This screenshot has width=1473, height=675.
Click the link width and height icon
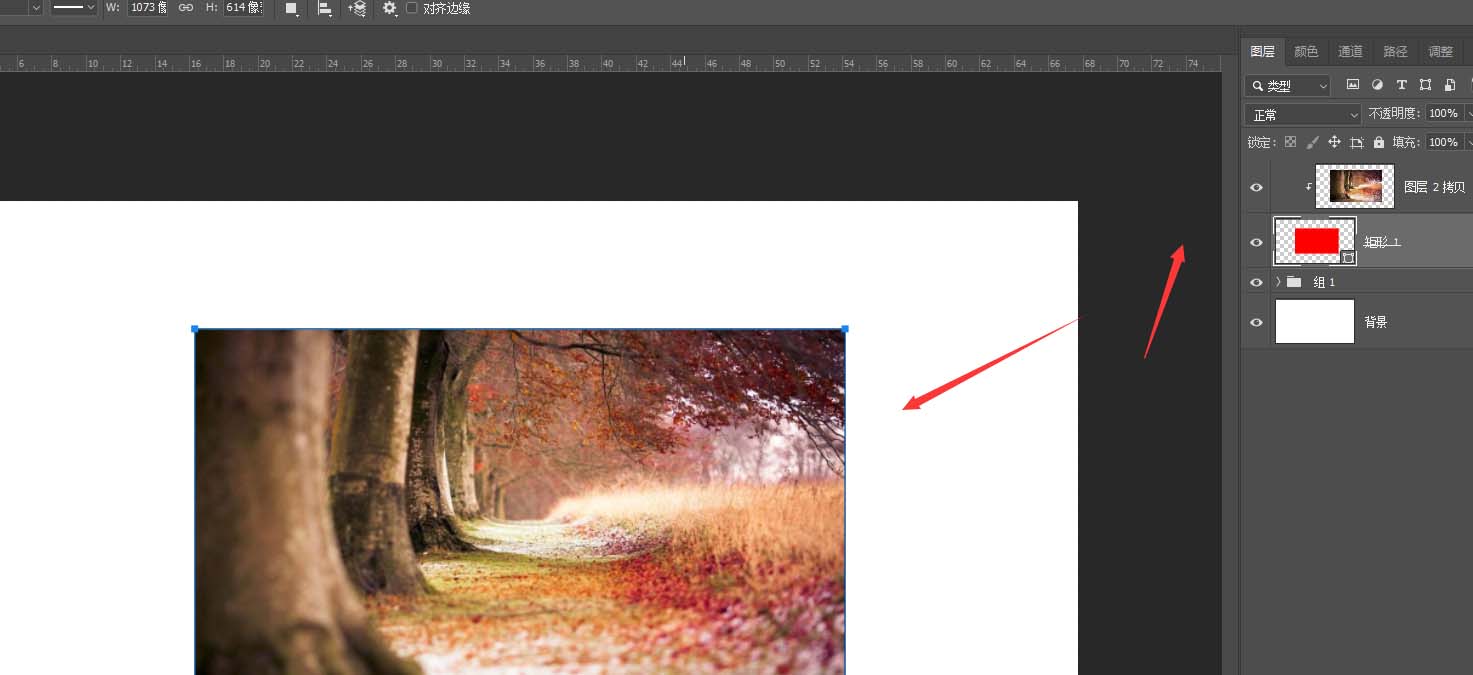(x=185, y=8)
